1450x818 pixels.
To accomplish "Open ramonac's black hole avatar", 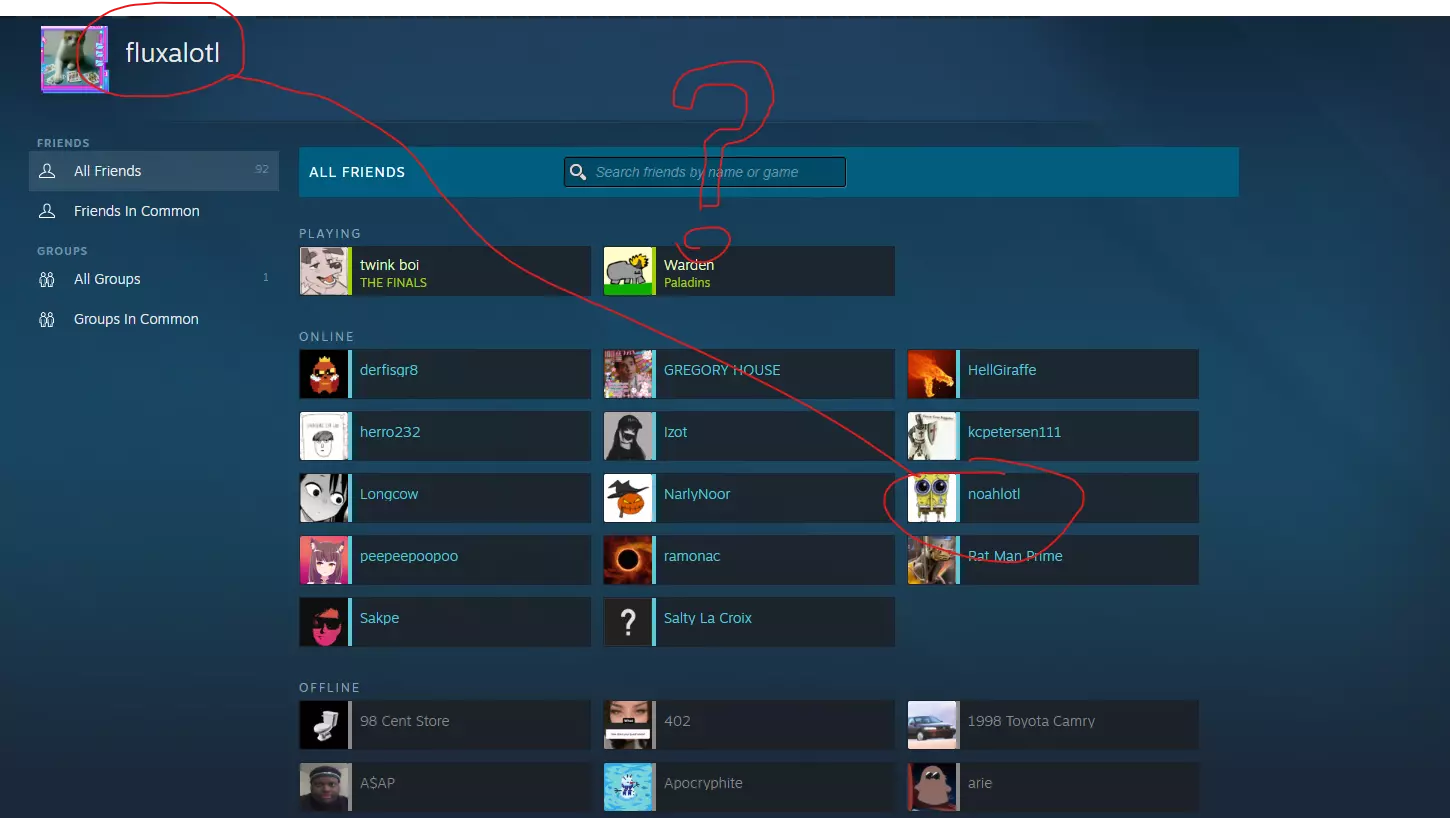I will (628, 560).
